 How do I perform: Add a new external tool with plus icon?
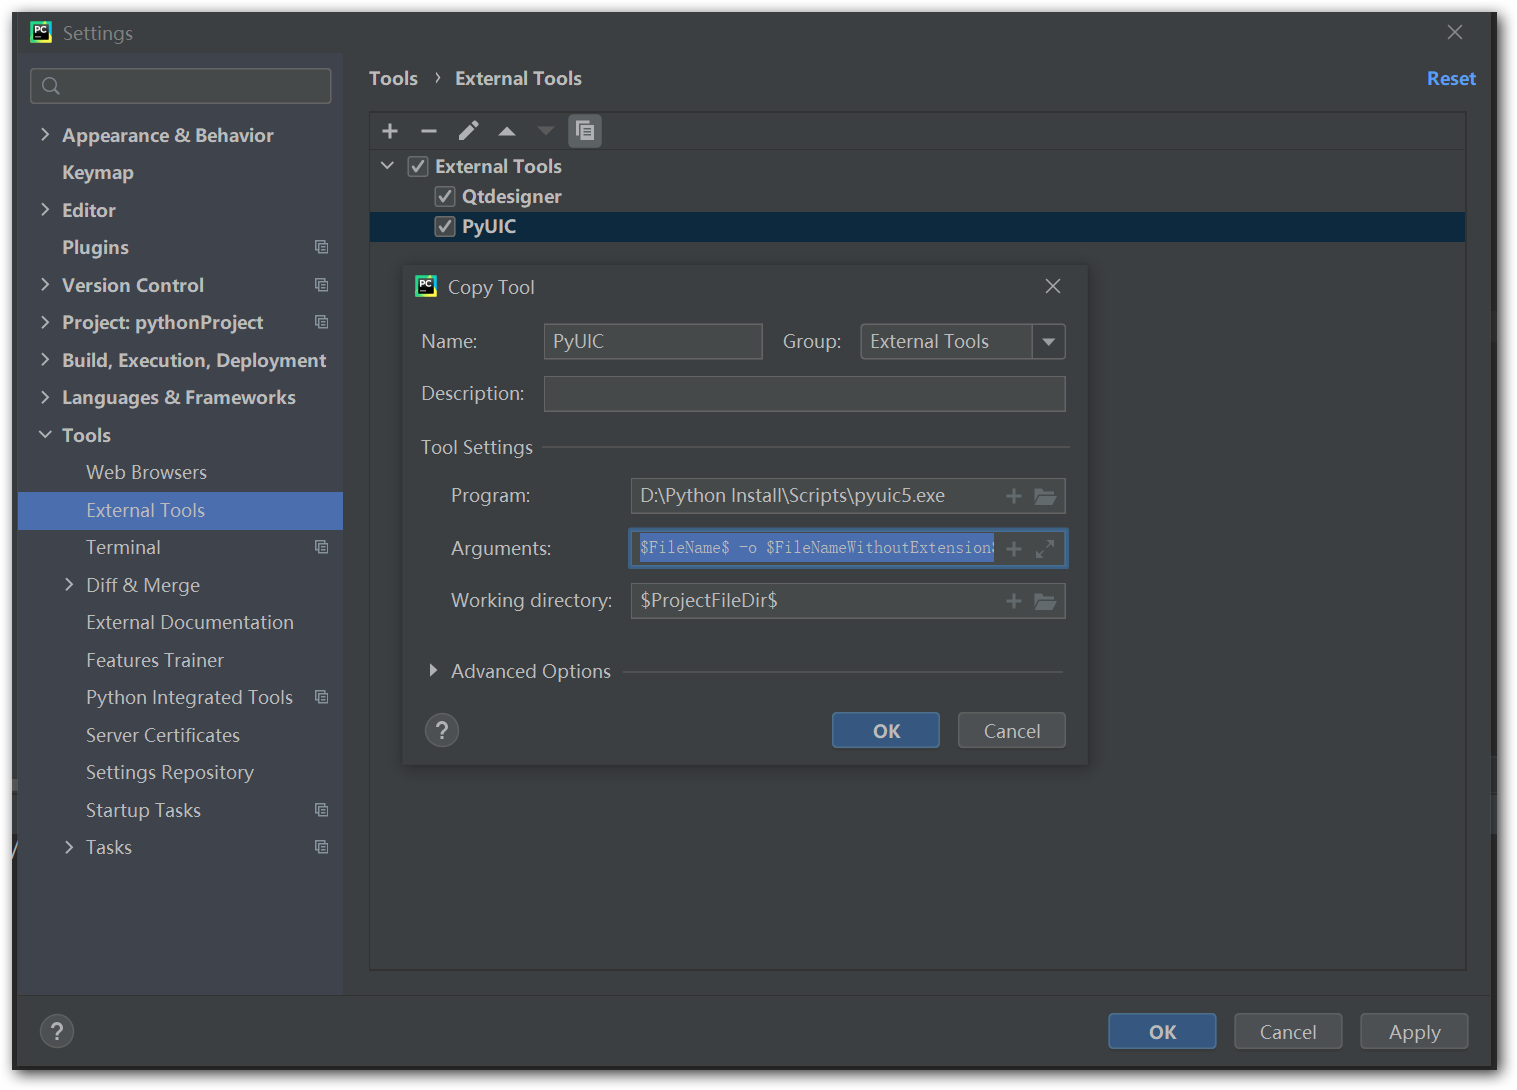point(390,131)
